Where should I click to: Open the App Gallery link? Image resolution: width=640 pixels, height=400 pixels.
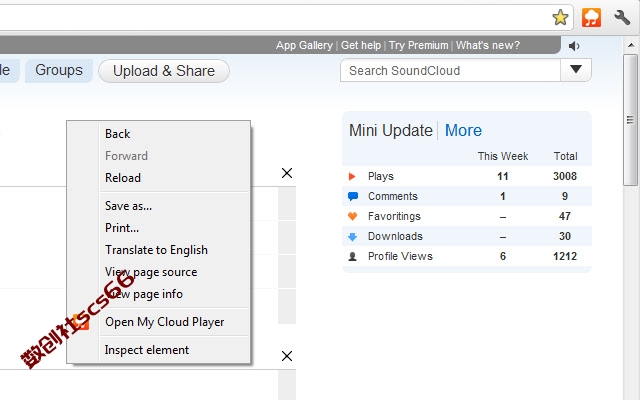point(304,45)
